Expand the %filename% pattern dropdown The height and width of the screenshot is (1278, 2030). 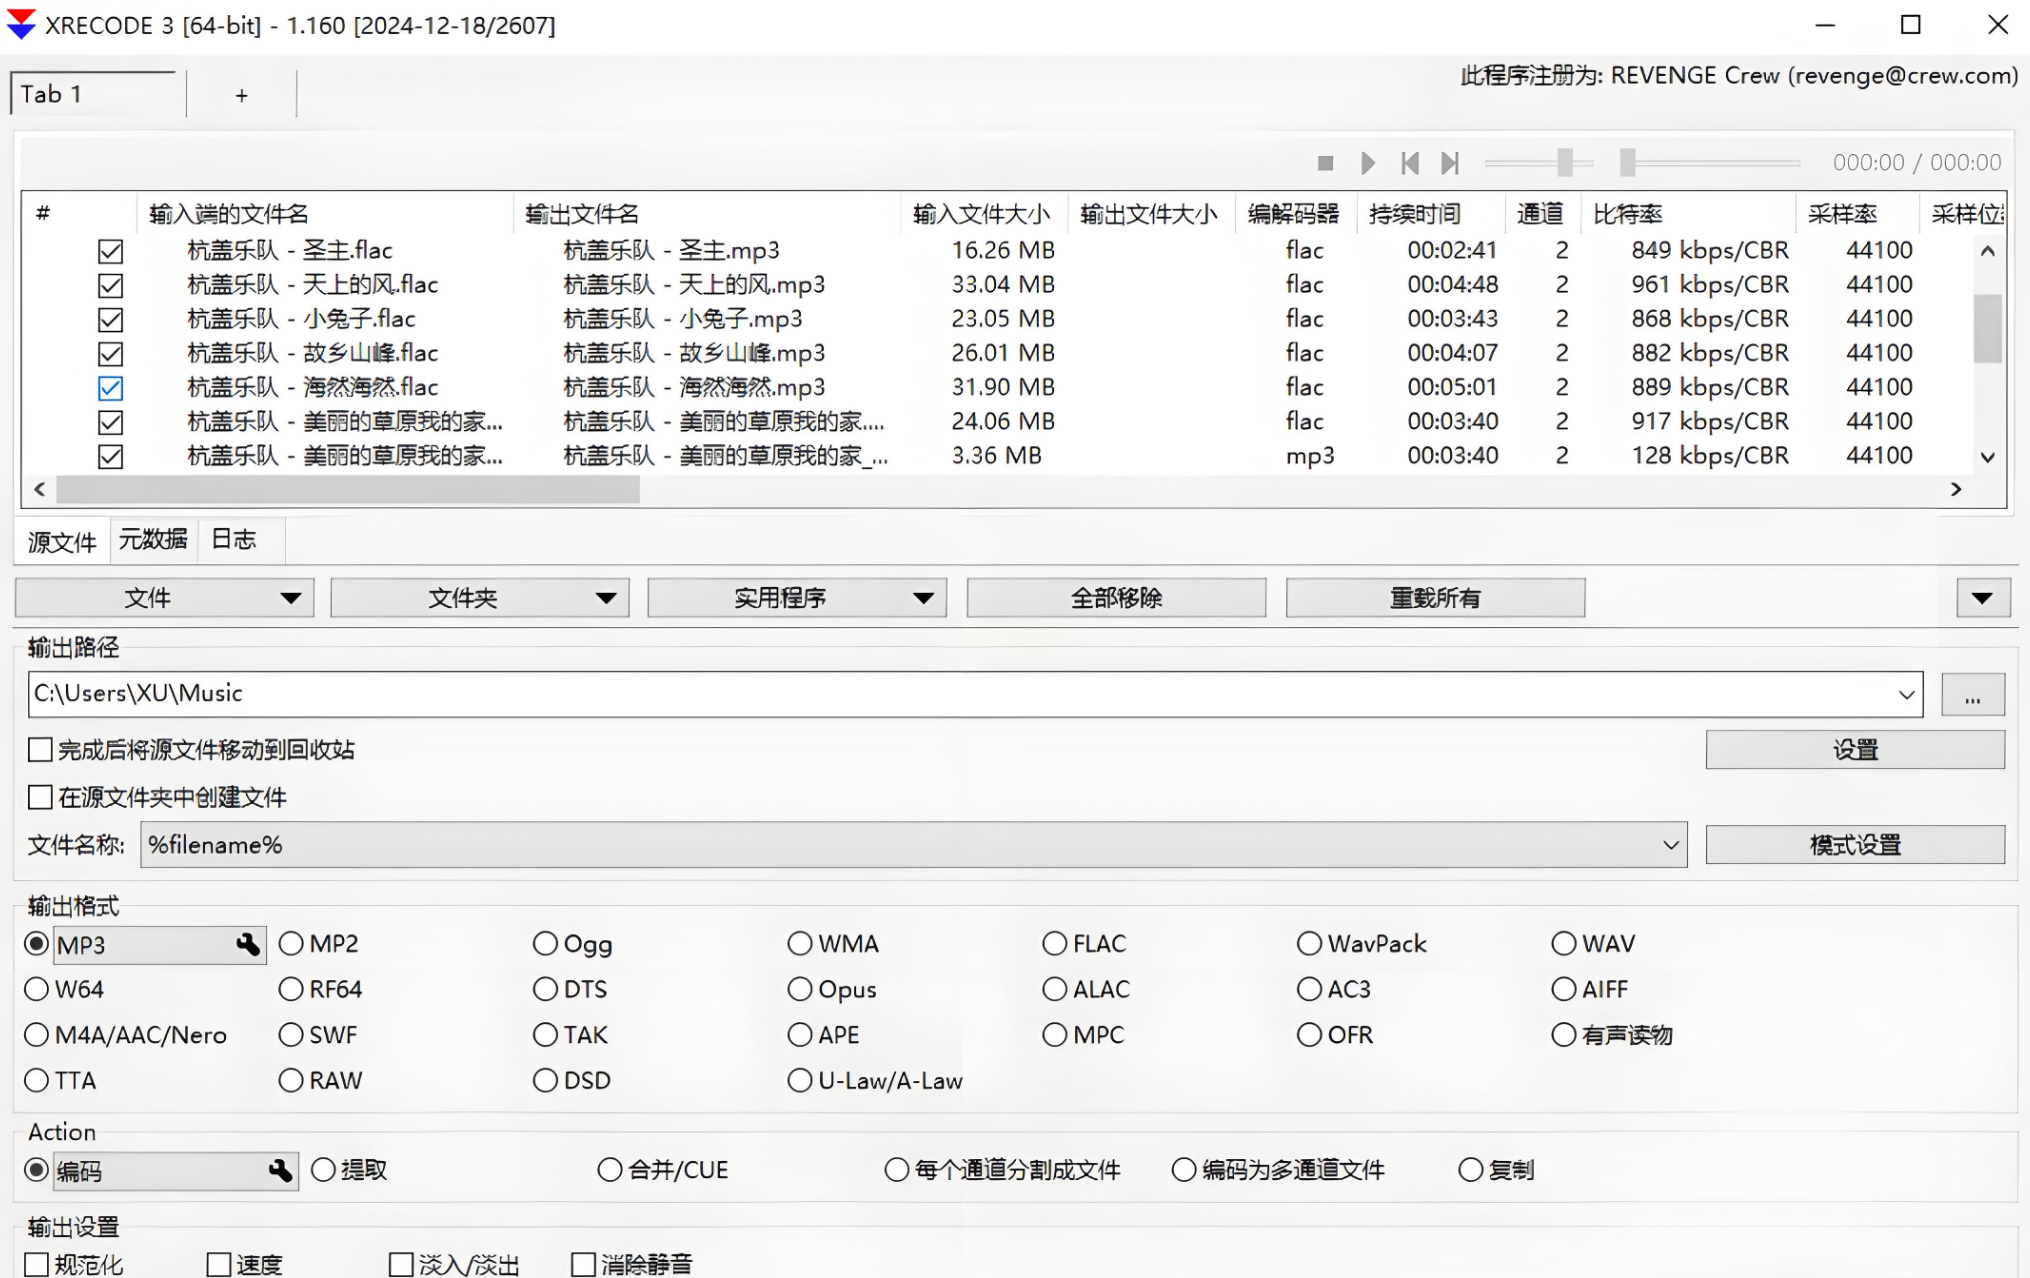point(1670,845)
